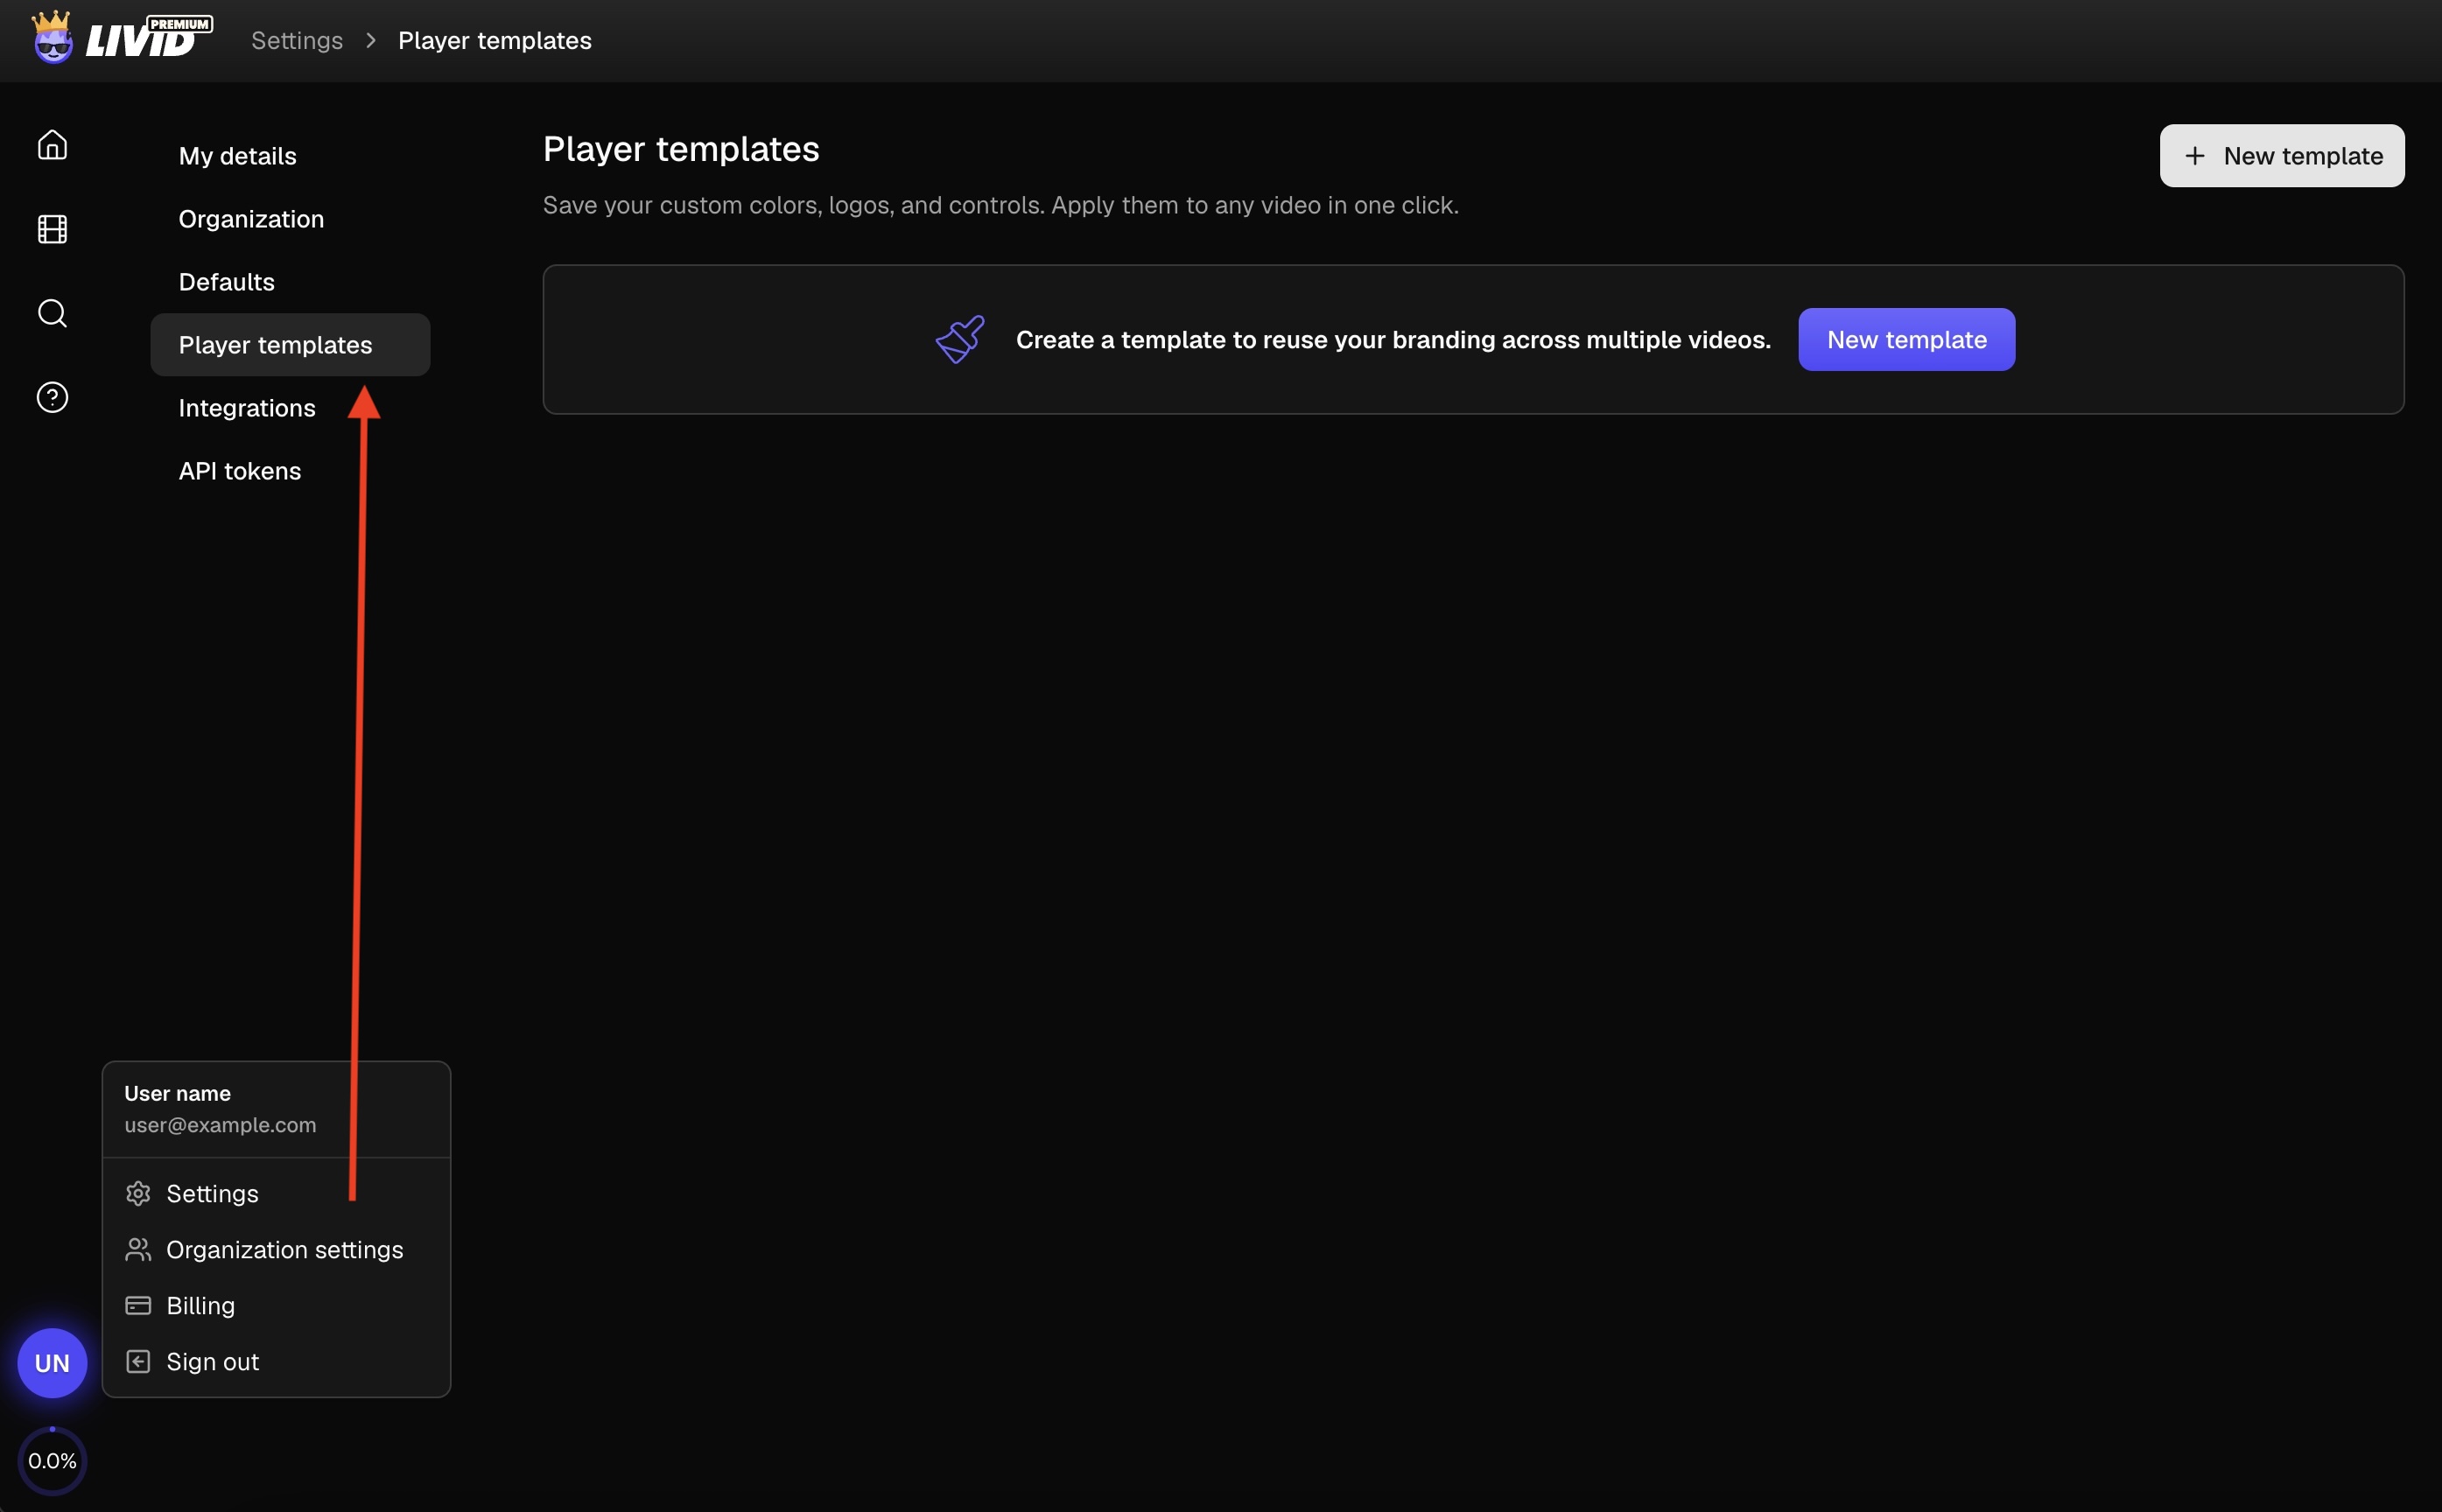Click the plus New template button
Image resolution: width=2442 pixels, height=1512 pixels.
pyautogui.click(x=2282, y=155)
